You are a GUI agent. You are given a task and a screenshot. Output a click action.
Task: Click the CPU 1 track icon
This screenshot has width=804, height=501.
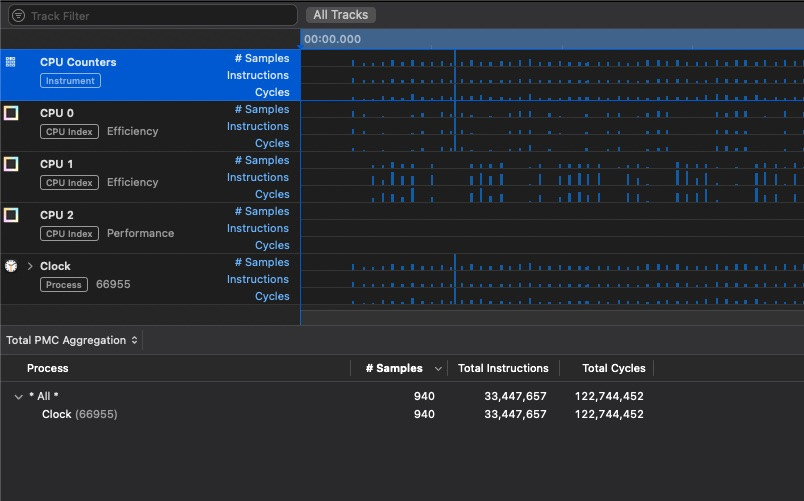click(11, 164)
